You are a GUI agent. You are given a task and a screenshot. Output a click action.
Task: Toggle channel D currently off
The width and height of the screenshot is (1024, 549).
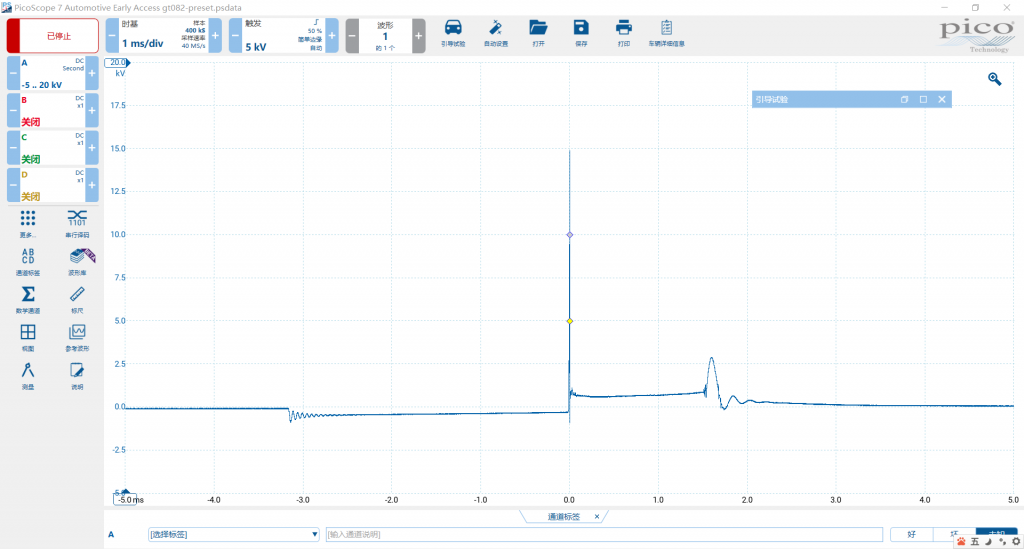(52, 185)
